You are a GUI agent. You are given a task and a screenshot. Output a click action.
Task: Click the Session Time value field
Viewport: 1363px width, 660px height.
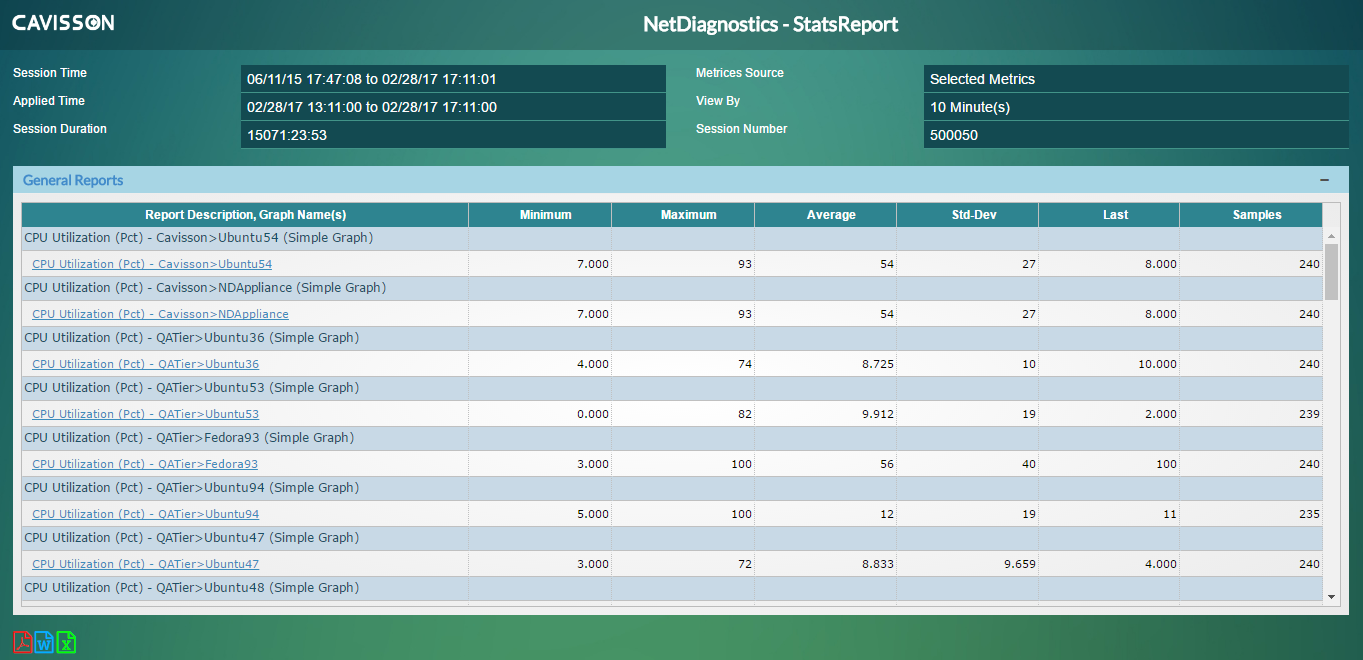click(x=453, y=79)
